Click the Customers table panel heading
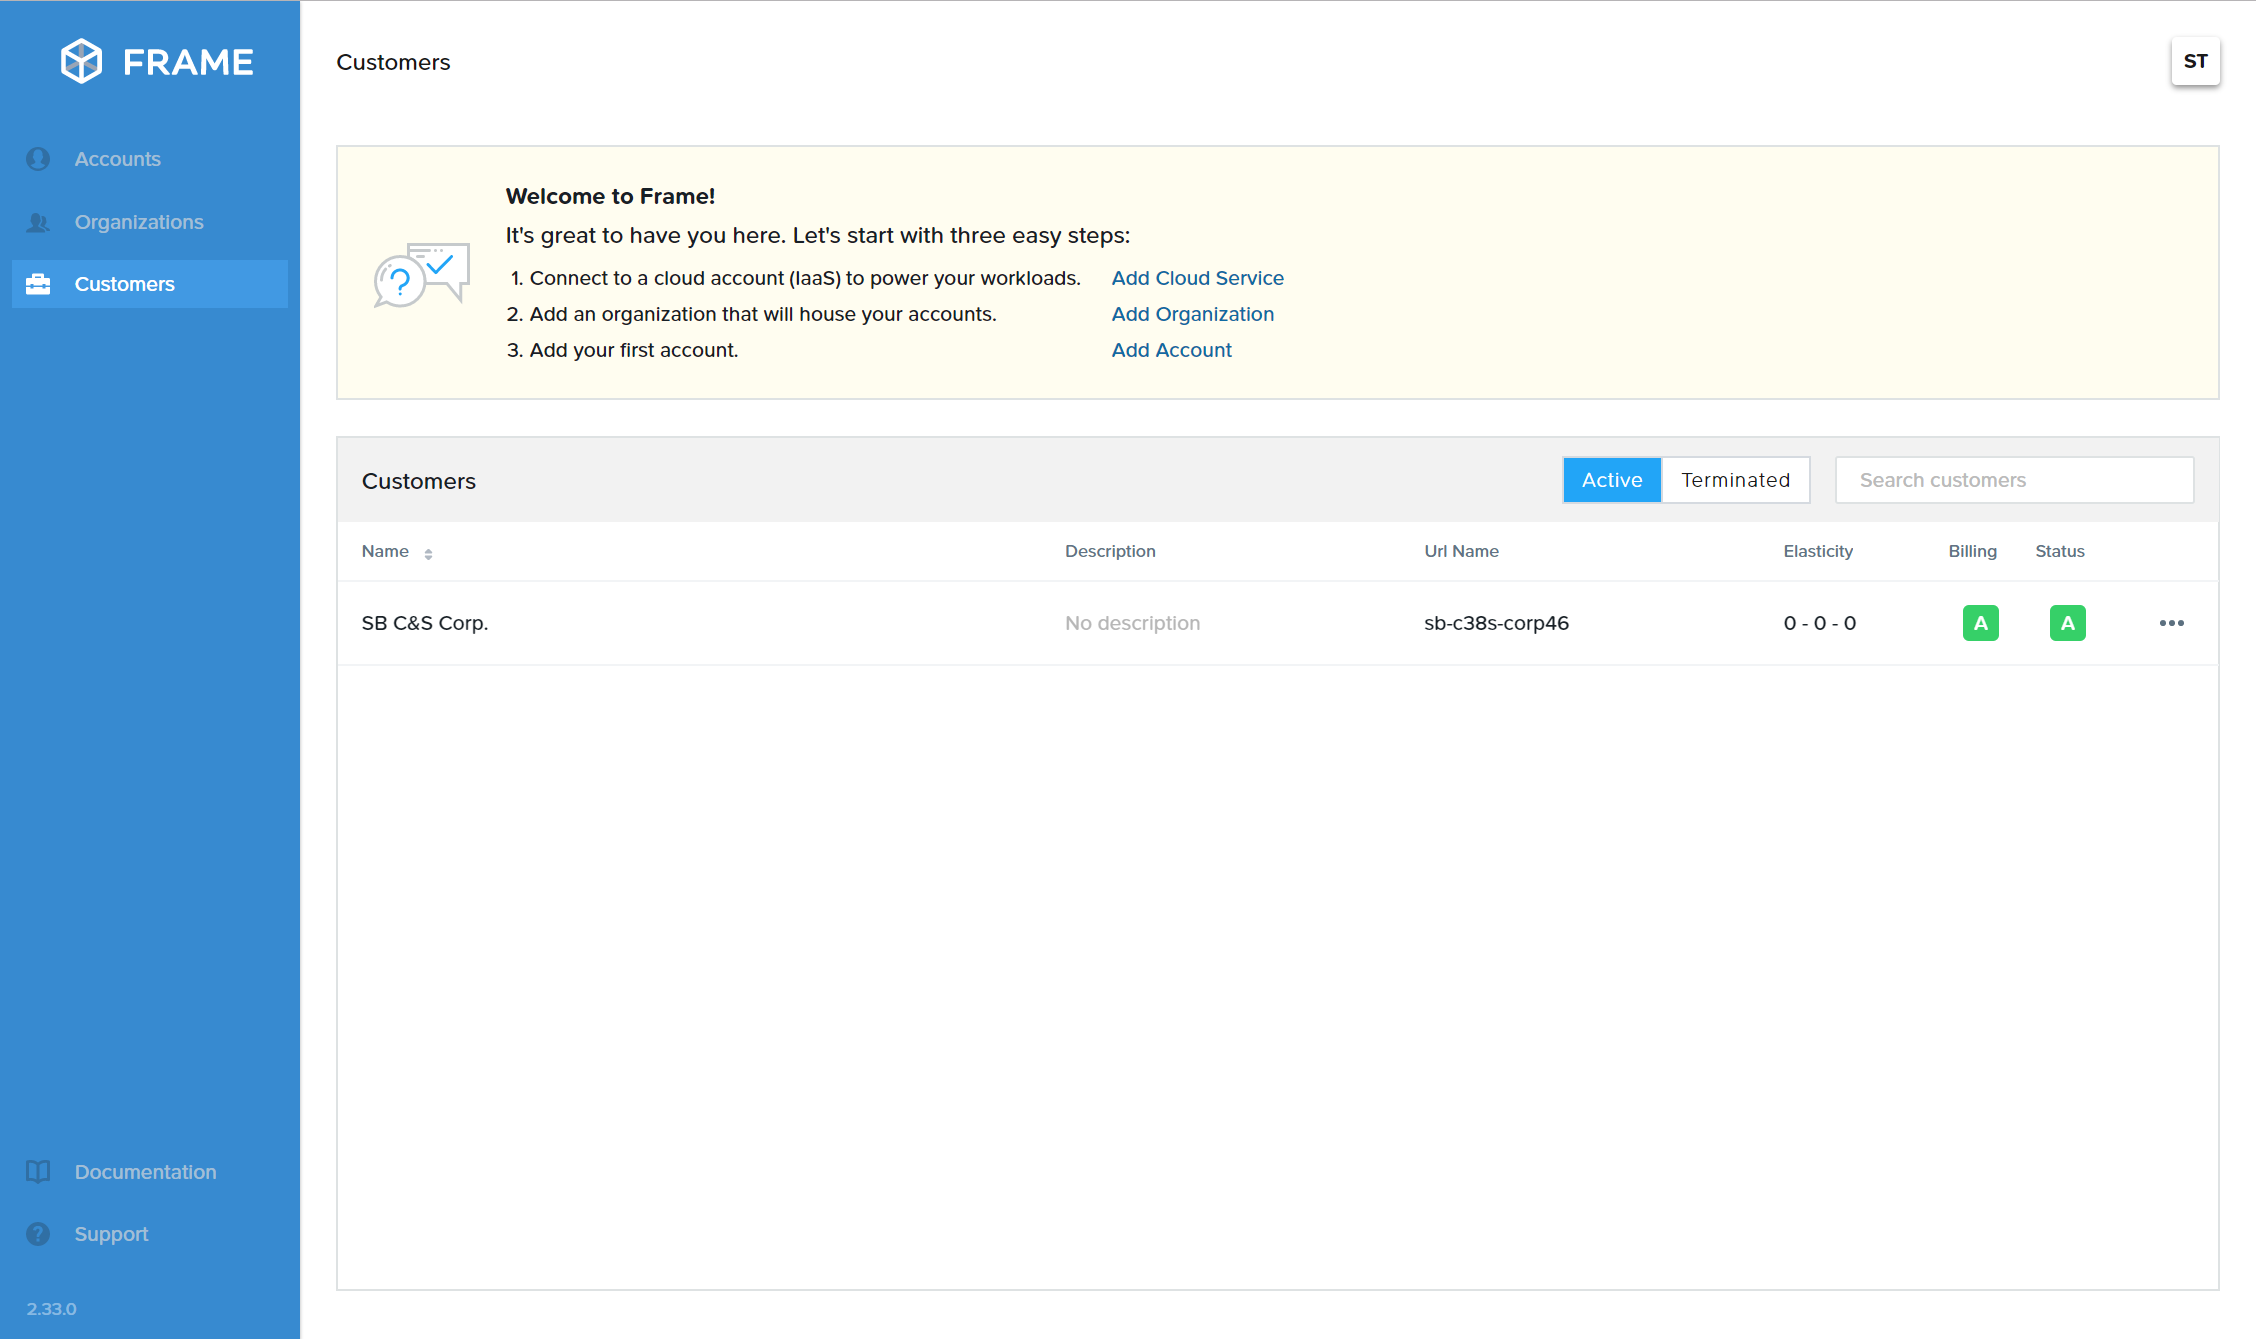Image resolution: width=2256 pixels, height=1339 pixels. [418, 481]
